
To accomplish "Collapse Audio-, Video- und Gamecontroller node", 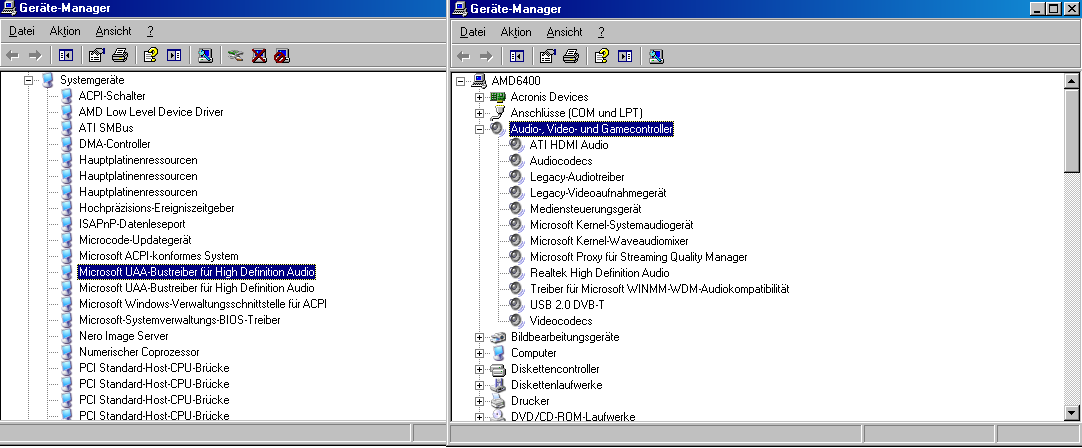I will tap(480, 129).
